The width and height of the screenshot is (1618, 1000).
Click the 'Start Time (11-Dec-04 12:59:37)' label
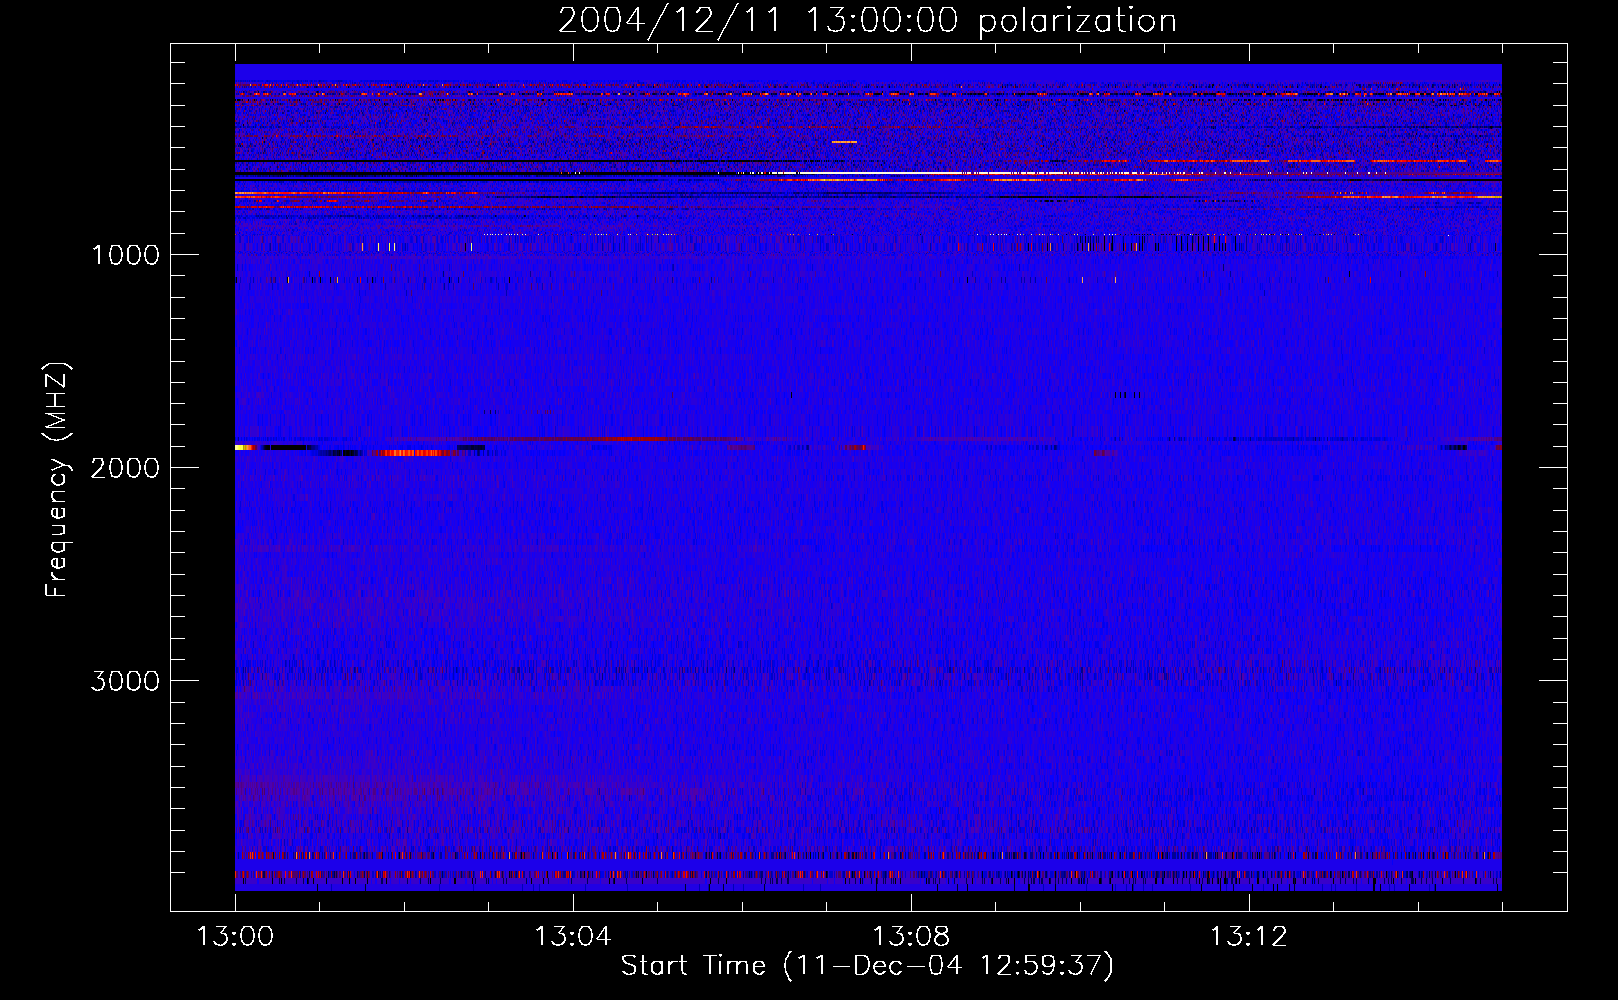(867, 966)
